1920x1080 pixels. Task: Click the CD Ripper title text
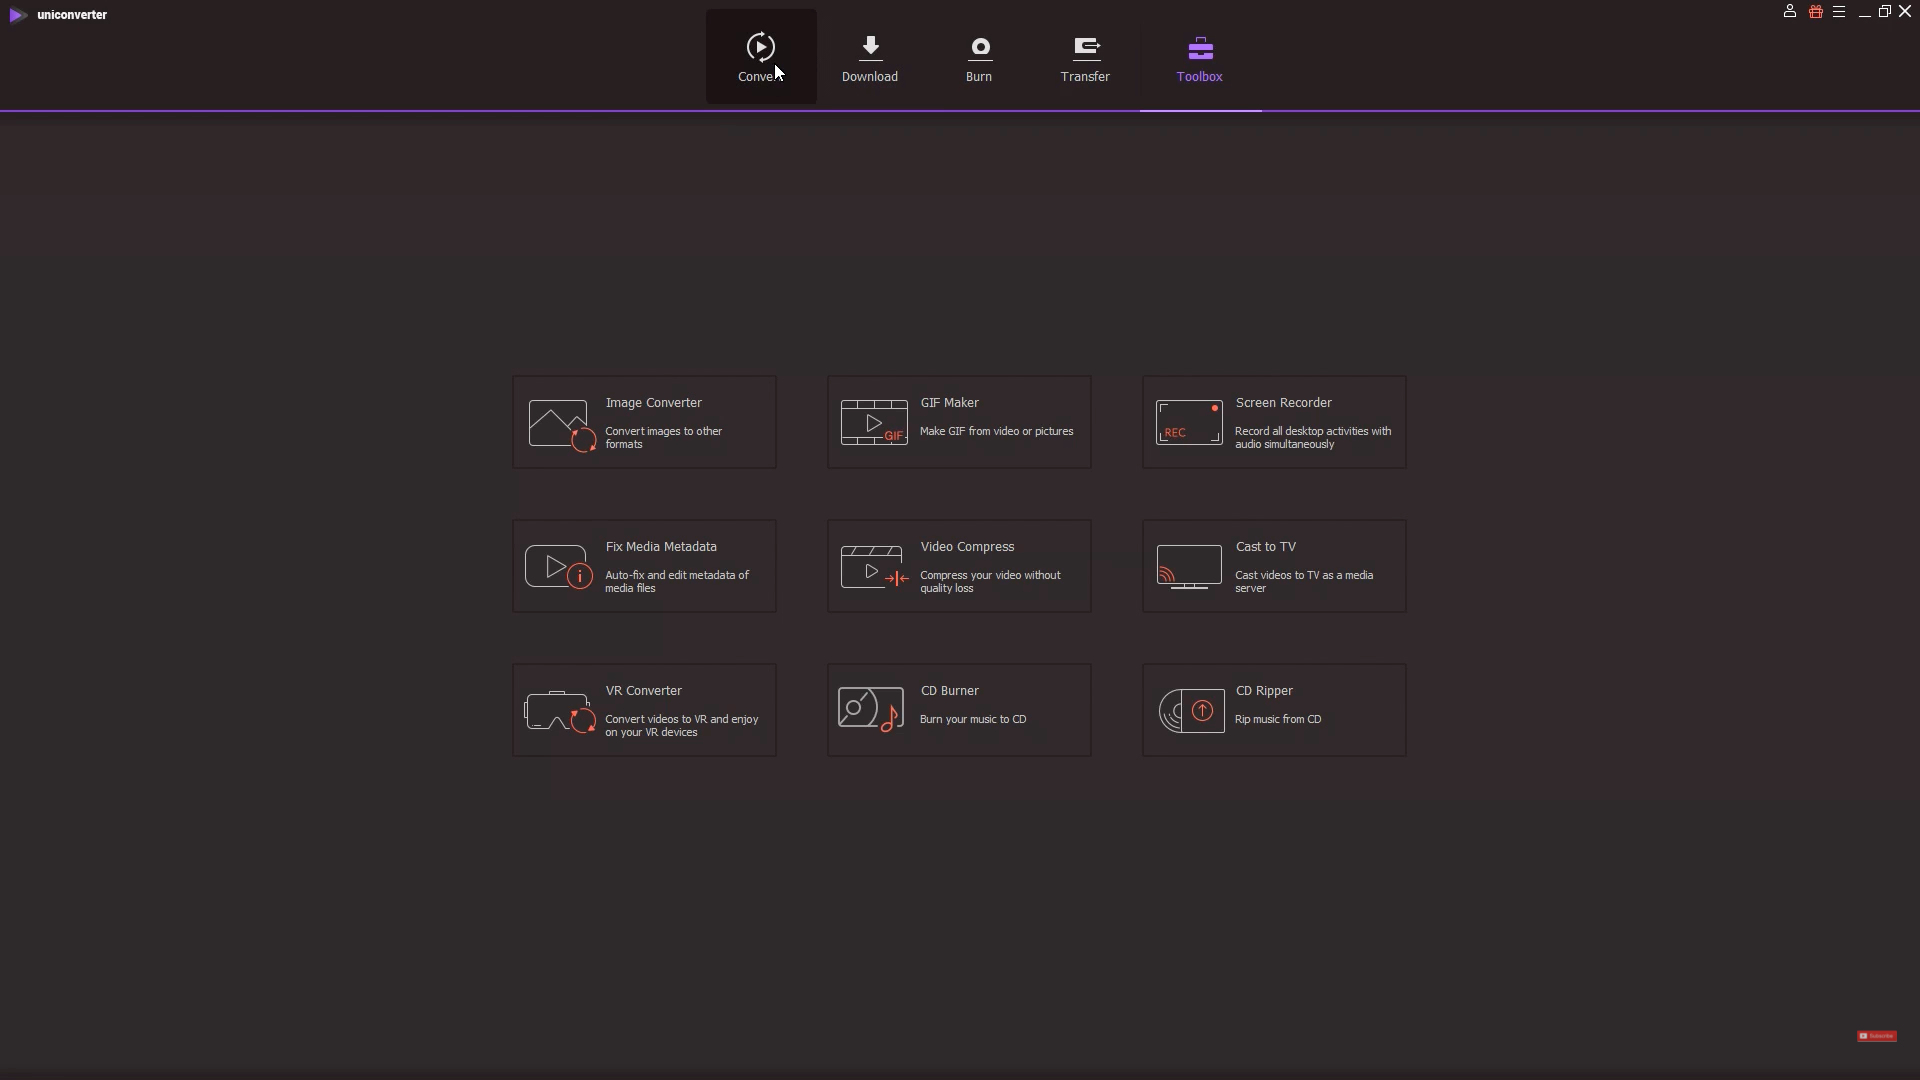1264,691
